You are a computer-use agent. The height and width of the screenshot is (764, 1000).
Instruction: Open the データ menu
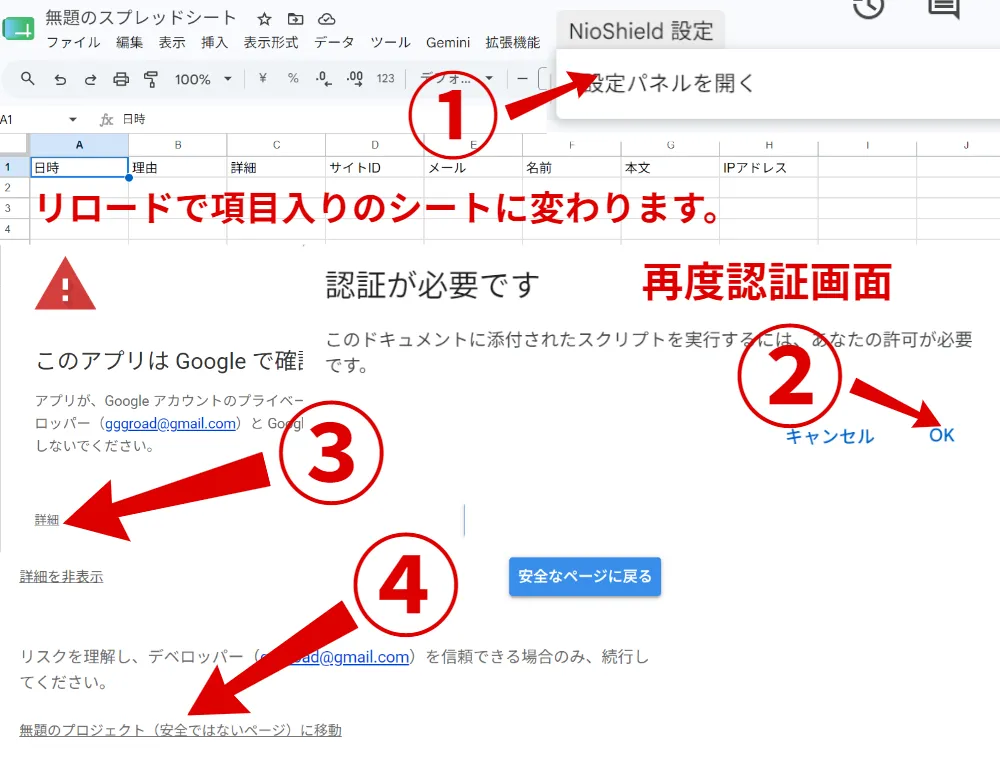[x=334, y=43]
